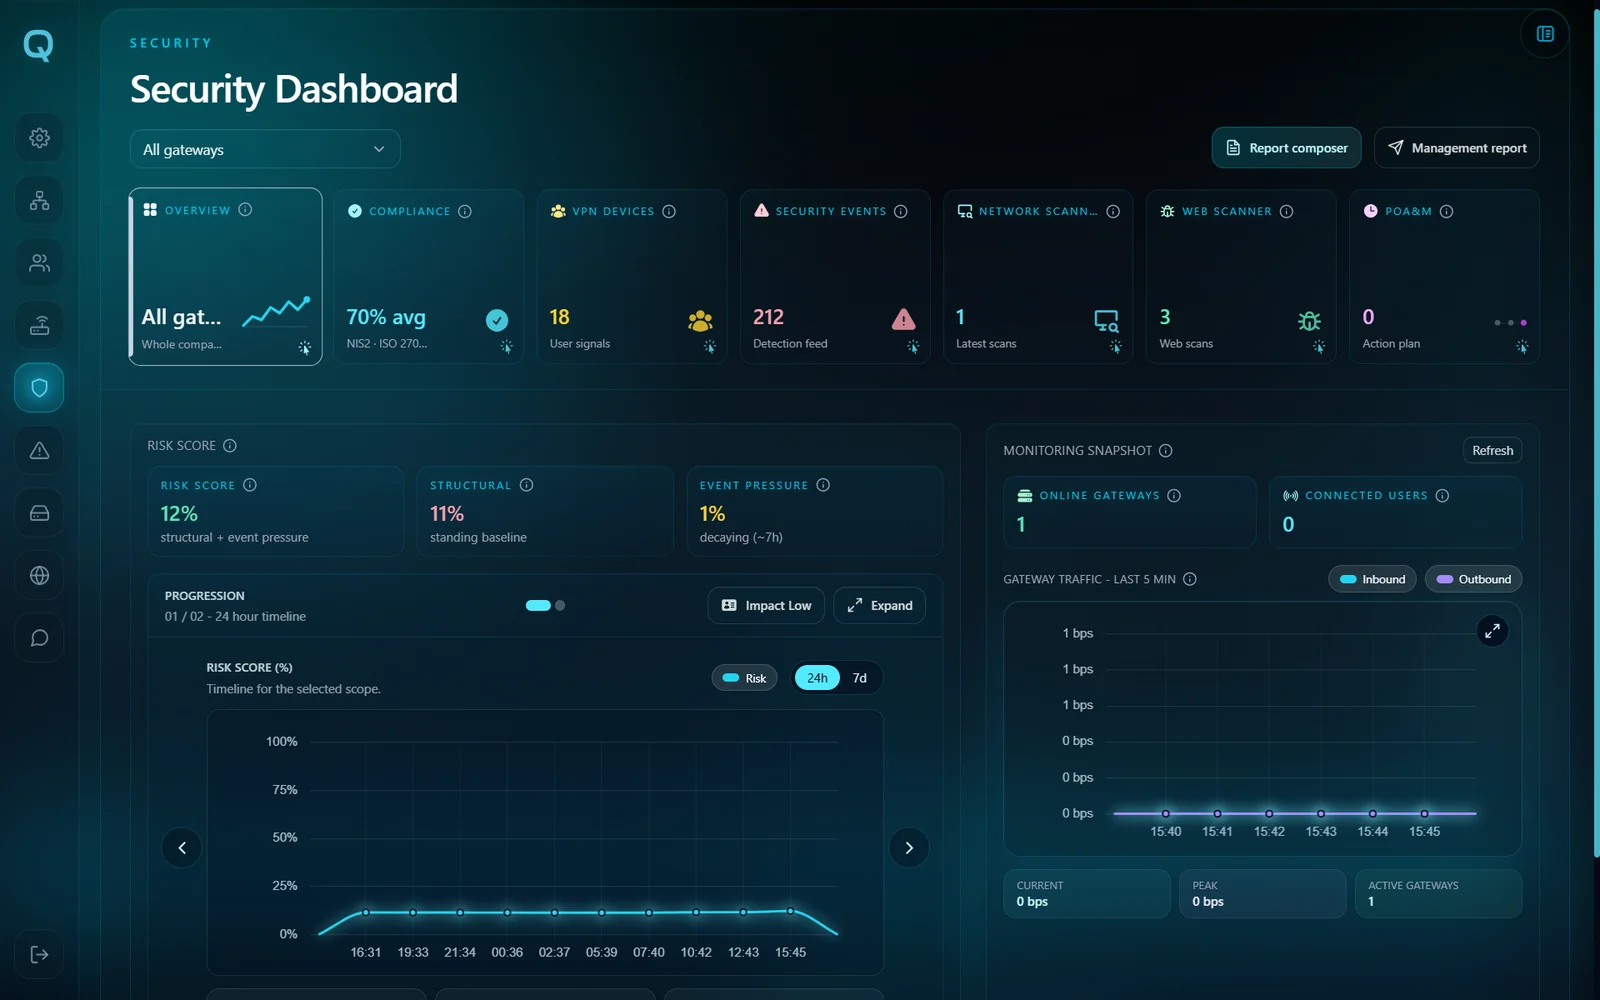Open the Network Scanner tab card
Screen dimensions: 1600x1000
pyautogui.click(x=1038, y=277)
